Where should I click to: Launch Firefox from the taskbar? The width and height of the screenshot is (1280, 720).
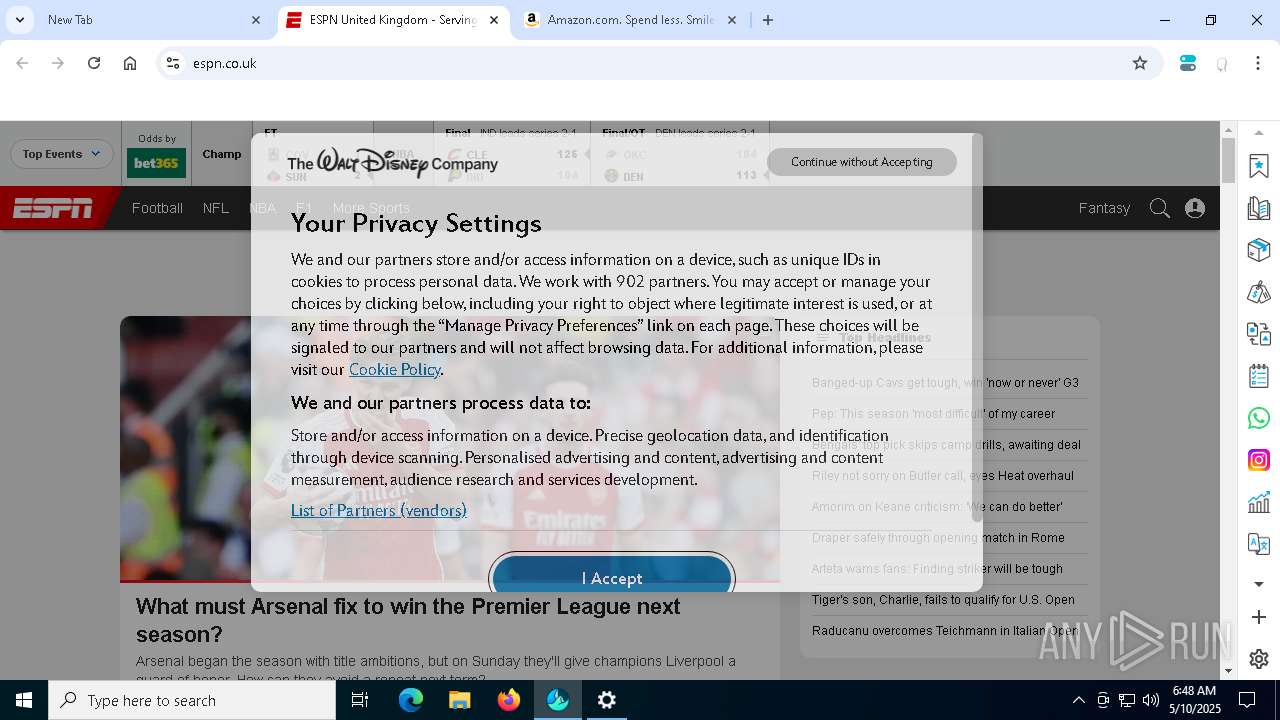click(x=509, y=700)
